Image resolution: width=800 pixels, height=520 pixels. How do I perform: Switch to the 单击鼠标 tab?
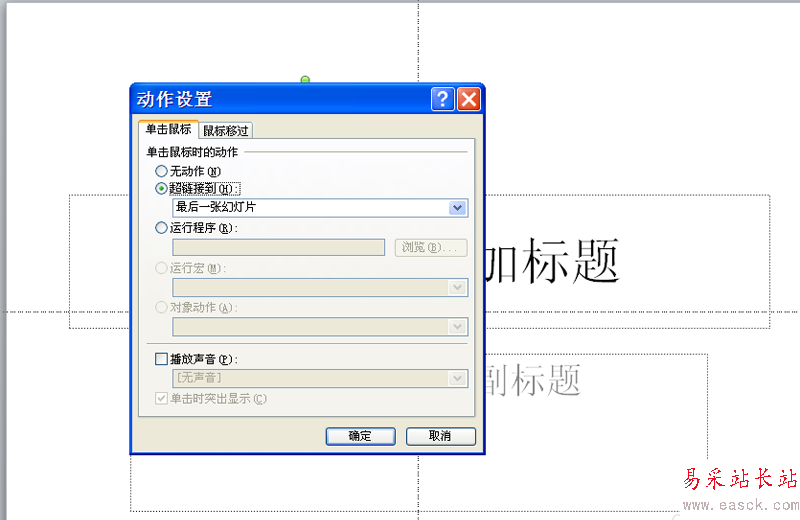[168, 130]
